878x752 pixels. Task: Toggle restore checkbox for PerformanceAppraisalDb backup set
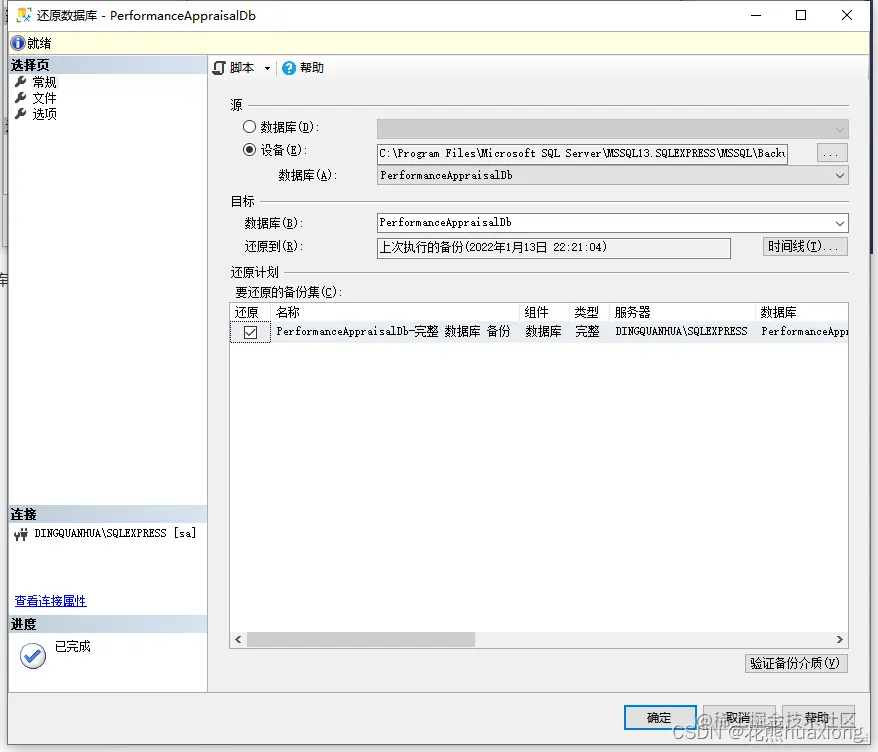[x=250, y=332]
